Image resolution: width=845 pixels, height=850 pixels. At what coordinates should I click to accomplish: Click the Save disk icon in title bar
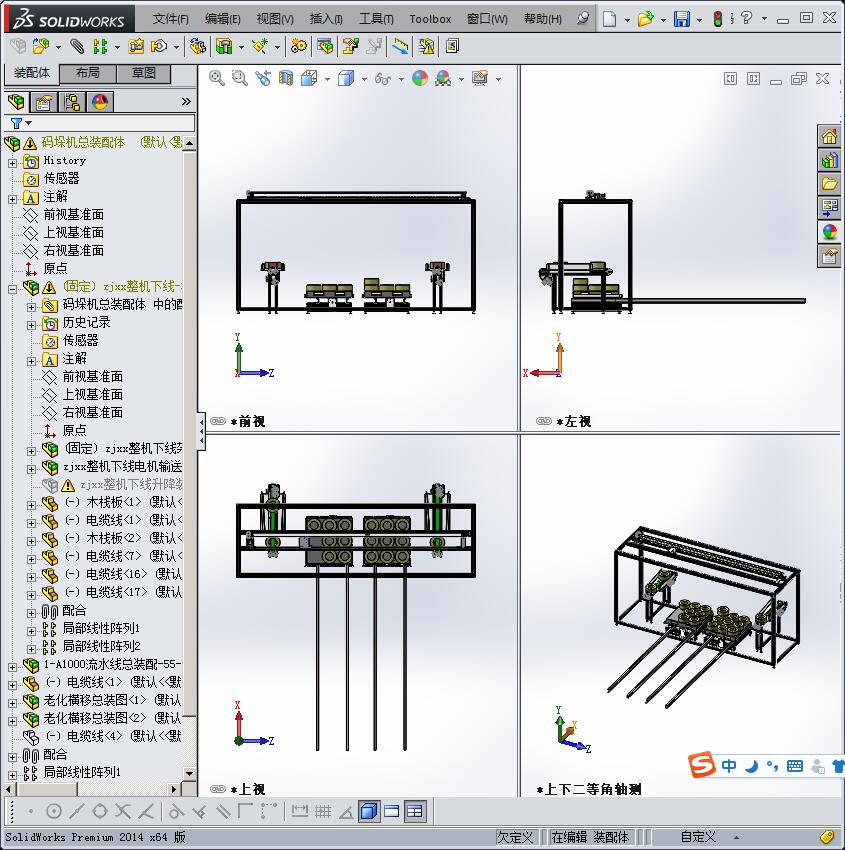coord(681,20)
